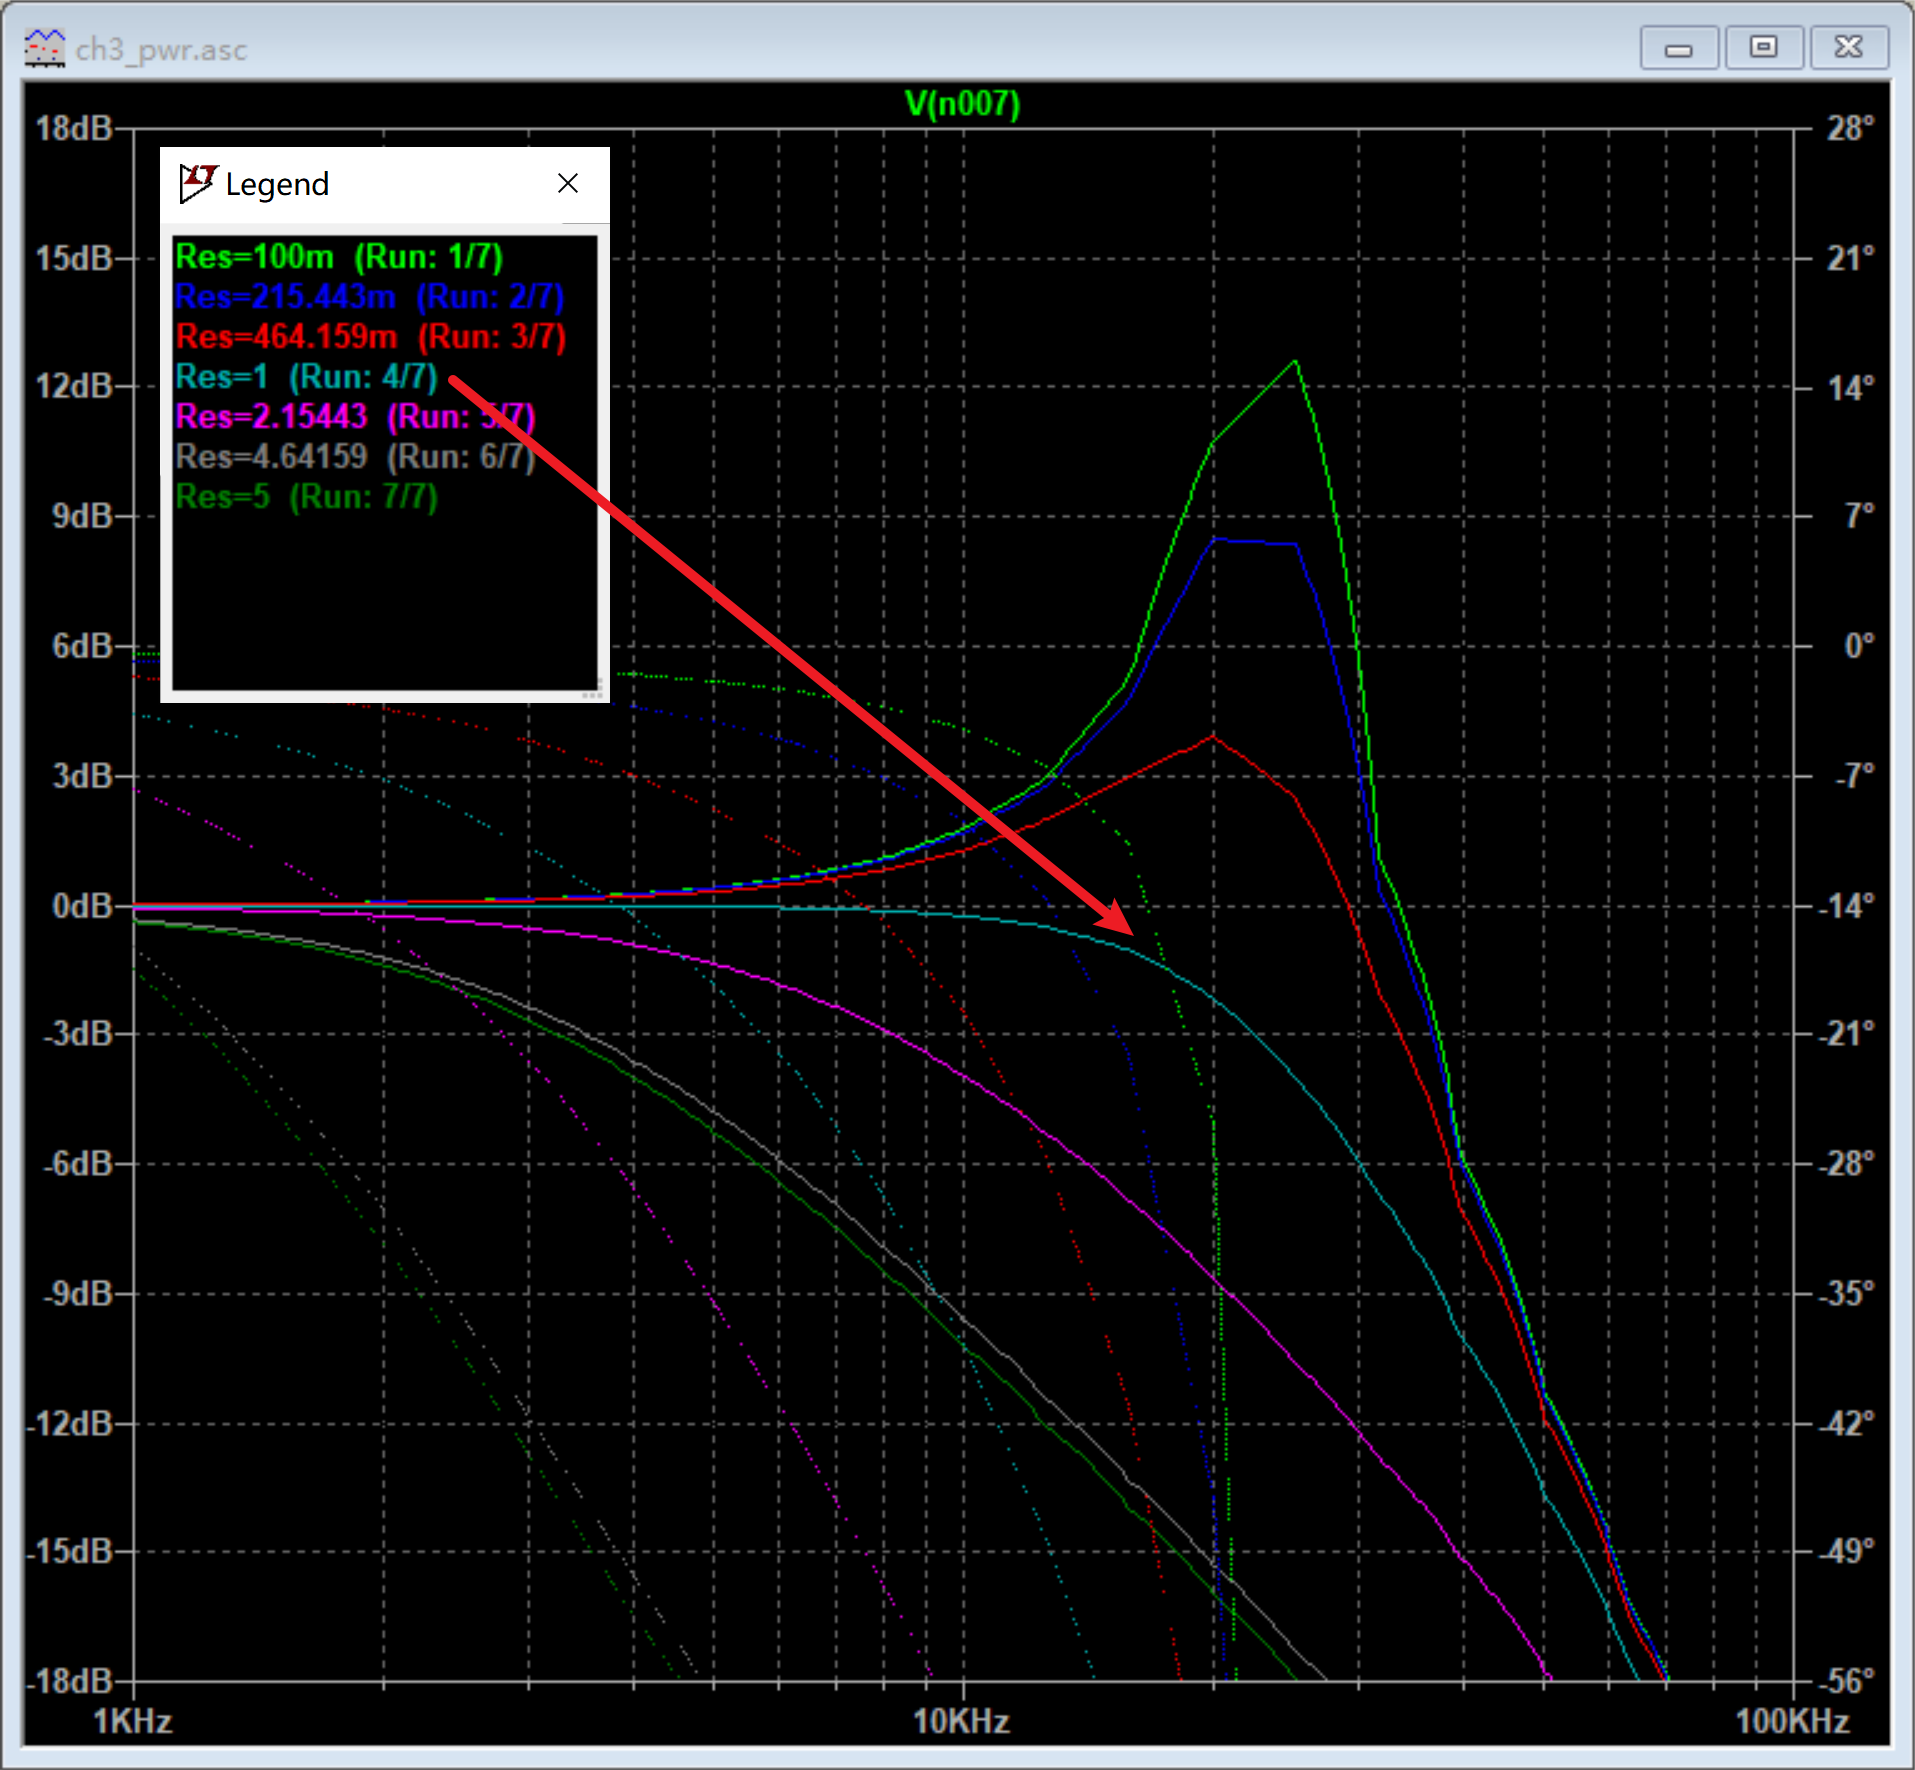The height and width of the screenshot is (1770, 1915).
Task: Select legend entry Res=100m (Run: 1/7)
Action: point(339,257)
